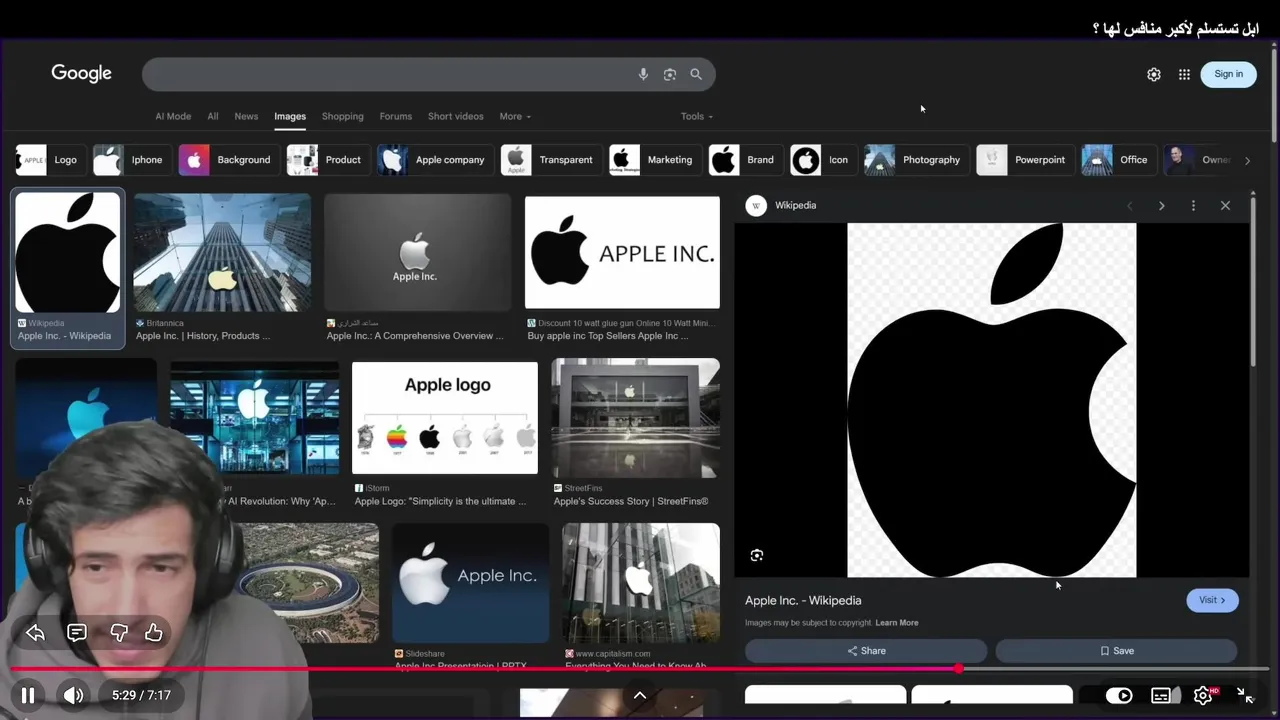Viewport: 1280px width, 720px height.
Task: Switch to AI Mode tab
Action: [x=173, y=116]
